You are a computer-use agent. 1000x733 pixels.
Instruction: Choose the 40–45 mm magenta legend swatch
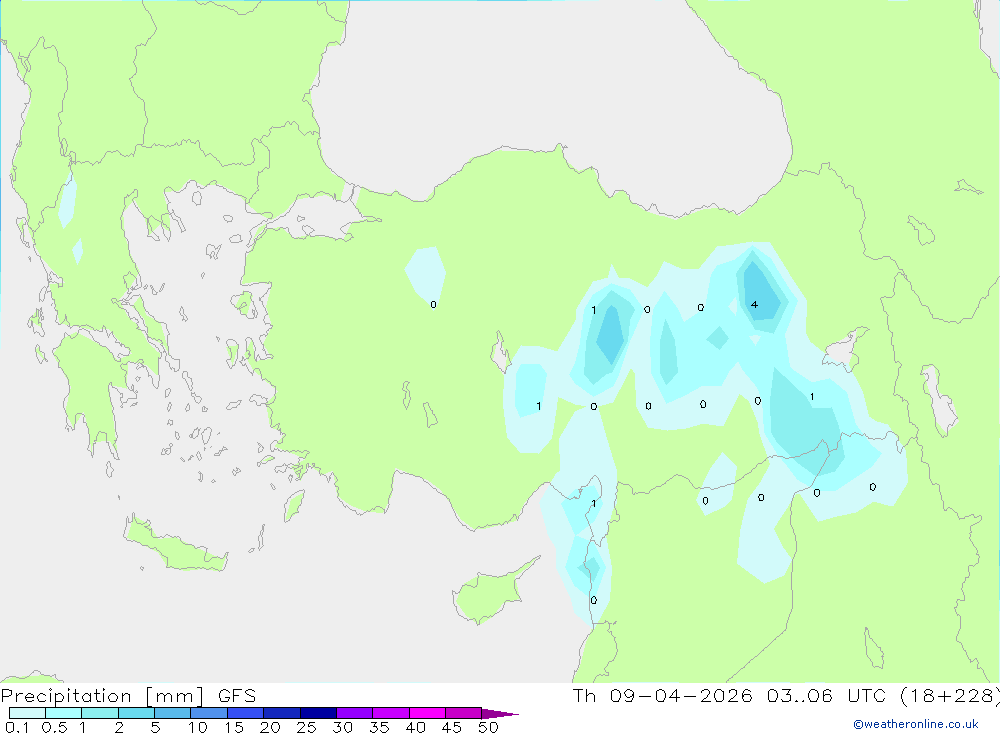[x=427, y=713]
